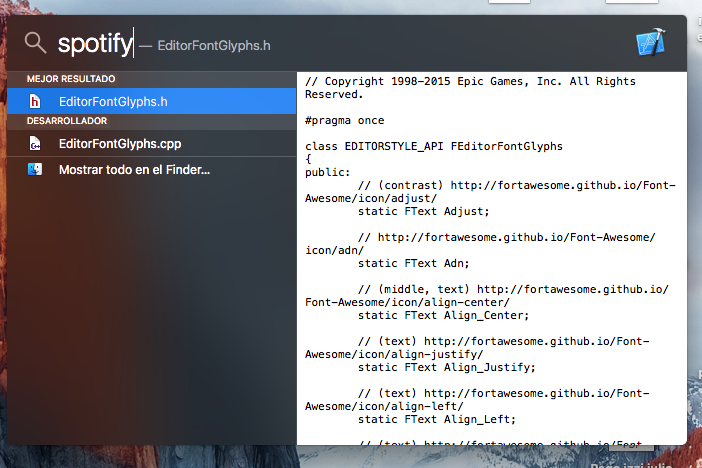Click the (middle, text) comment URL line

pos(513,289)
